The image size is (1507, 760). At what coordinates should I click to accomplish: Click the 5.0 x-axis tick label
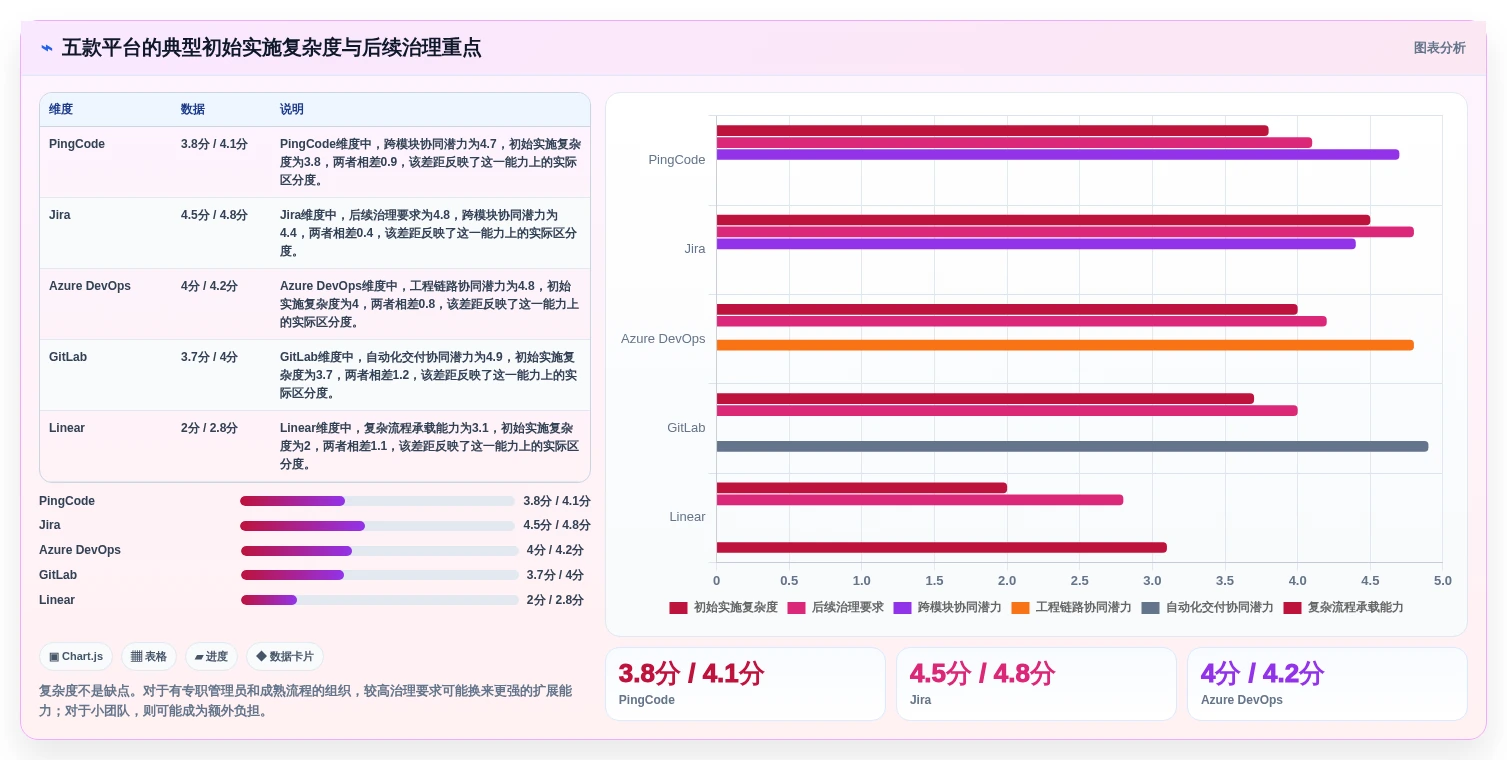click(1442, 581)
